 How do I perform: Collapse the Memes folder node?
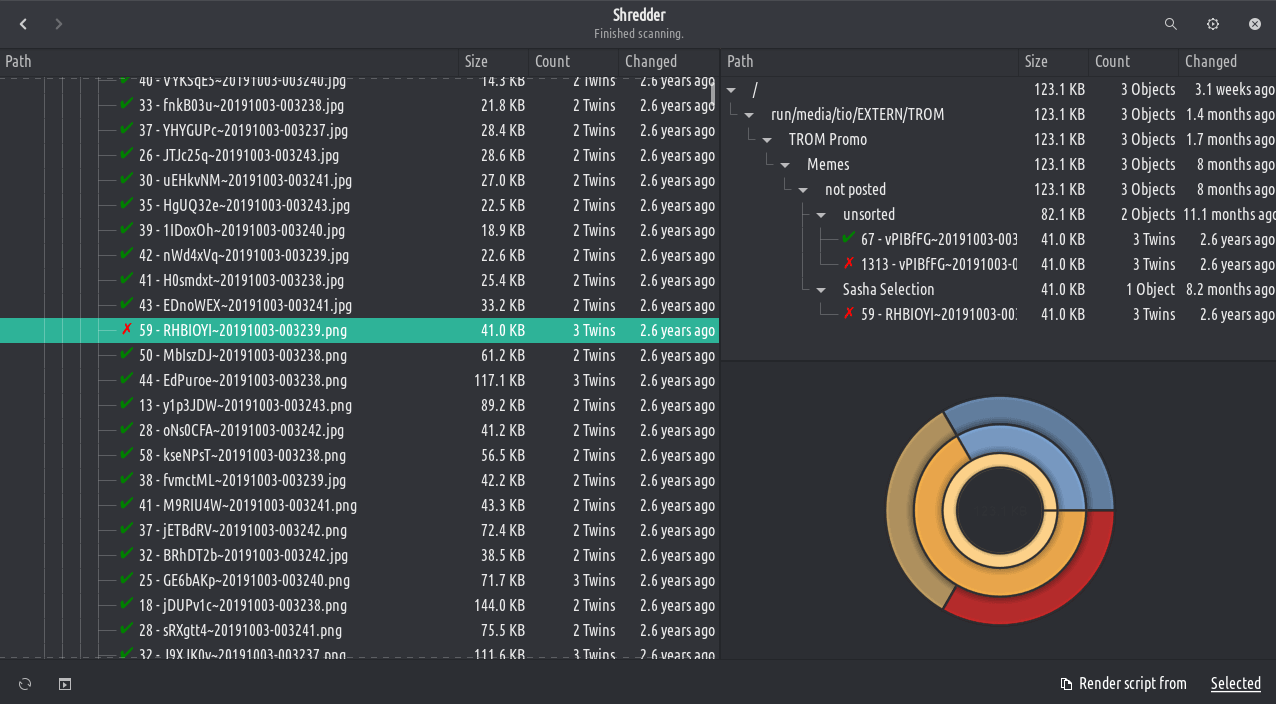785,165
